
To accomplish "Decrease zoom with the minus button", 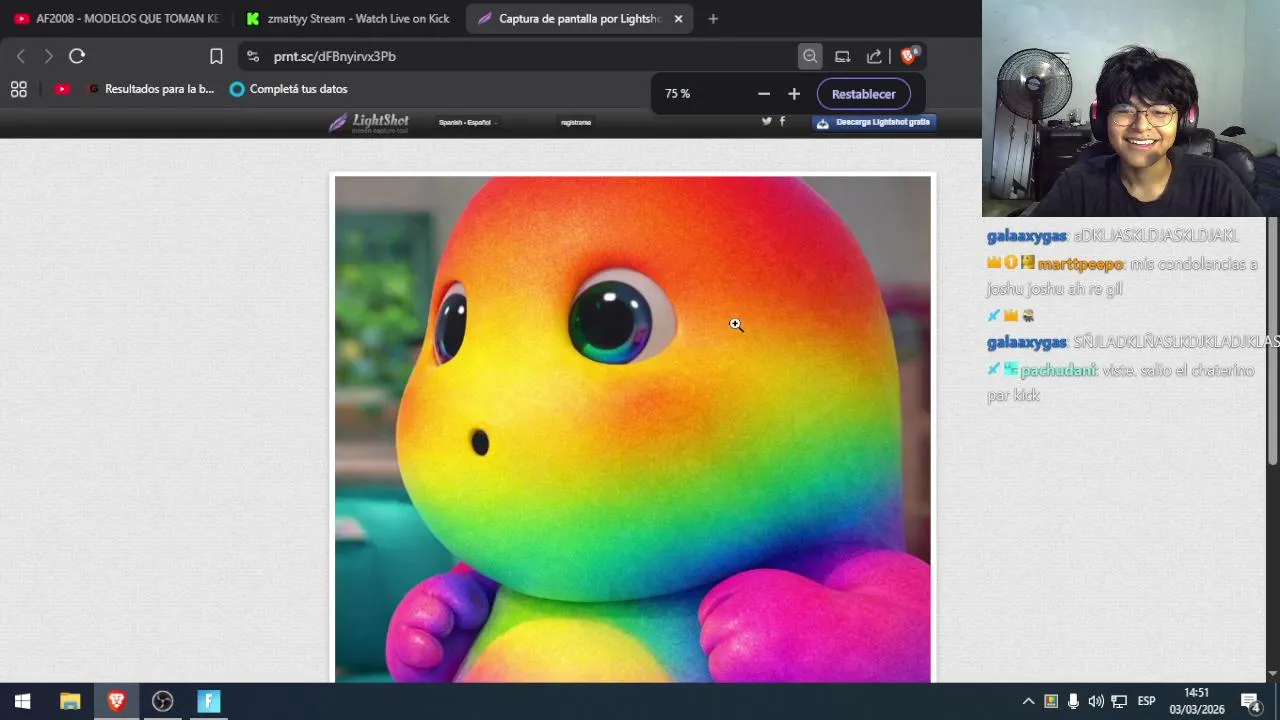I will coord(764,93).
